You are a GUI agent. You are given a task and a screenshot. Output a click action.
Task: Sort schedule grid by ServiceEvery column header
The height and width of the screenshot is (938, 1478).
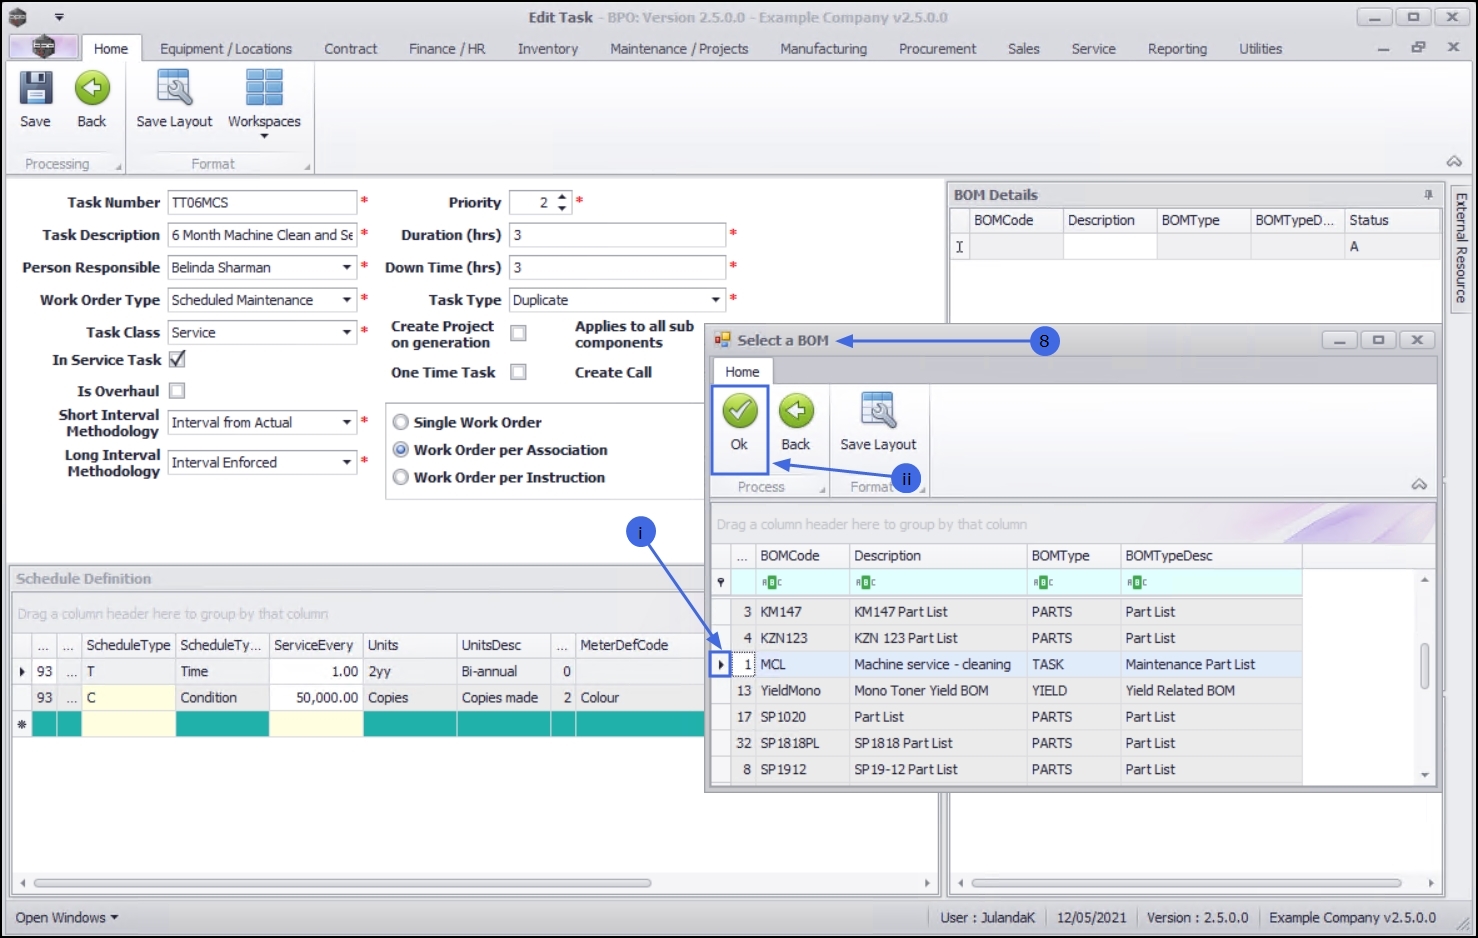[316, 645]
